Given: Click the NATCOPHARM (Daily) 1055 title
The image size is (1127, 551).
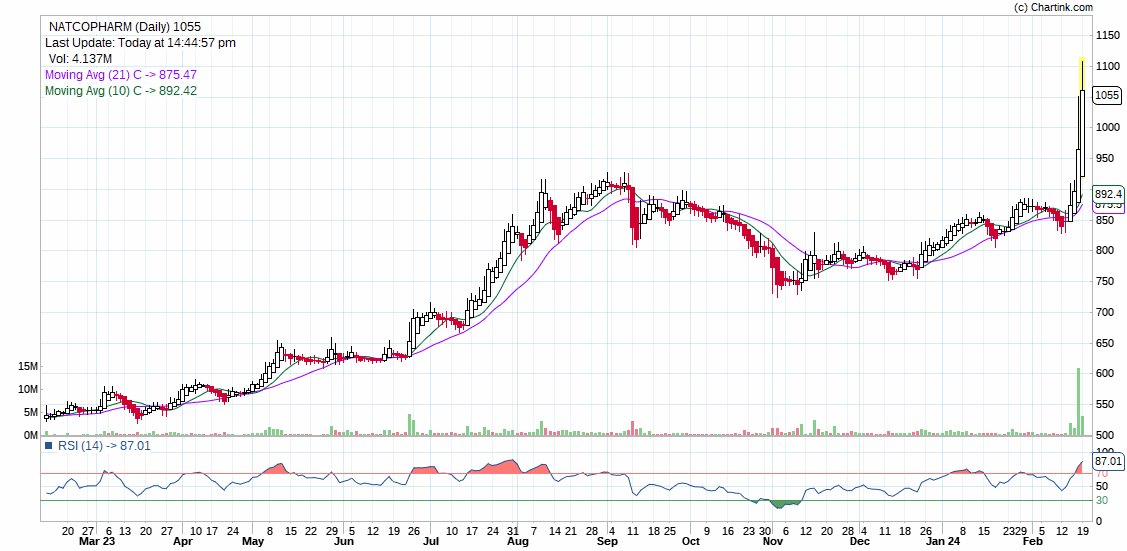Looking at the screenshot, I should 124,27.
